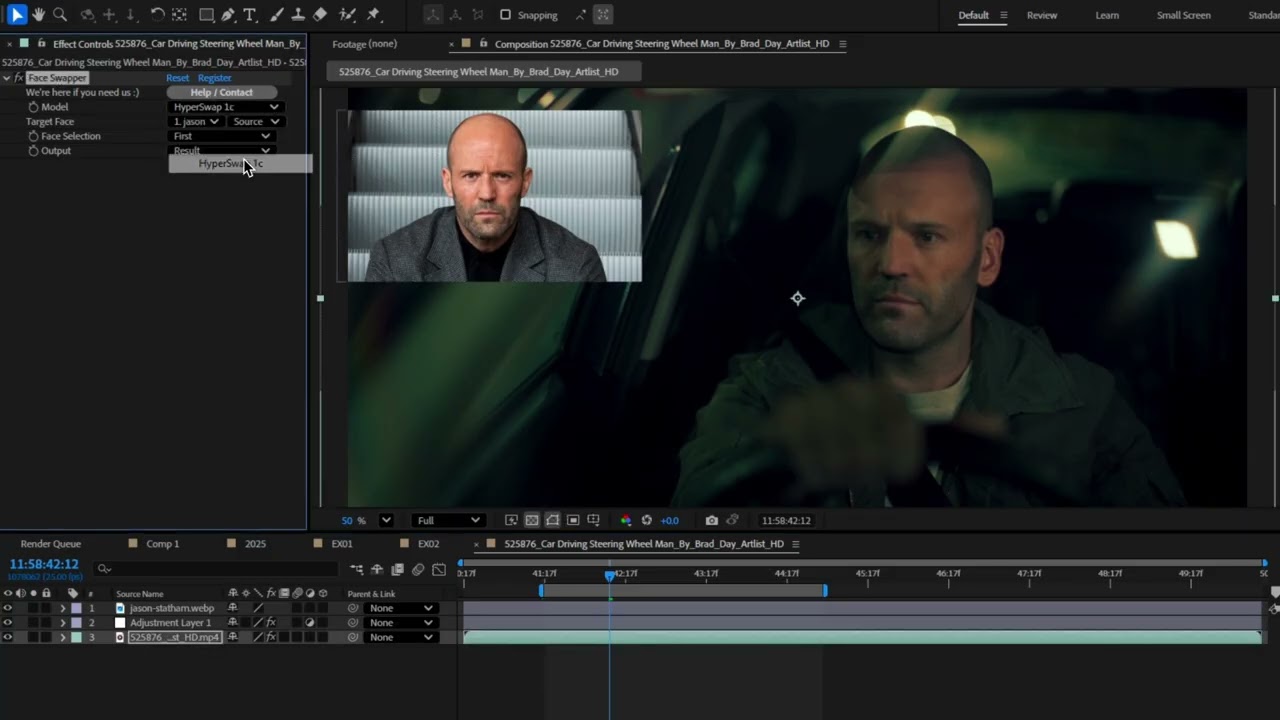Click the Graph Editor icon
The image size is (1280, 720).
pos(439,570)
